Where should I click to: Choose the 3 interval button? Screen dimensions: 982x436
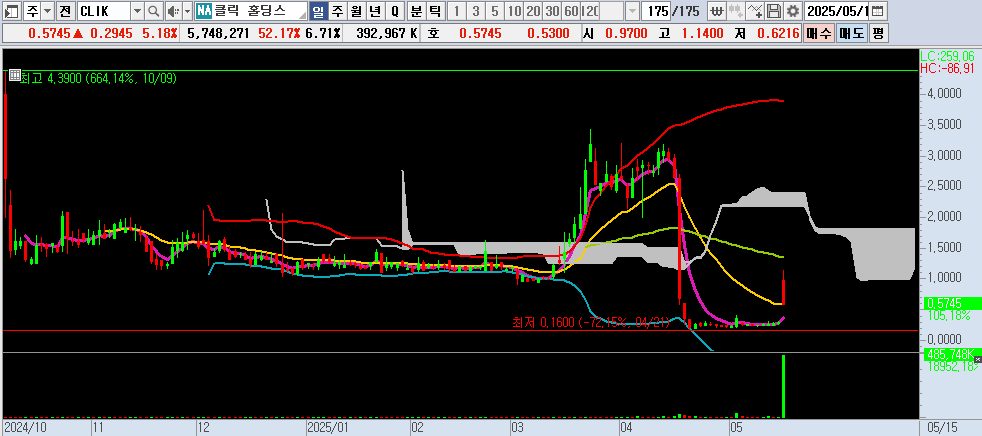[x=475, y=11]
